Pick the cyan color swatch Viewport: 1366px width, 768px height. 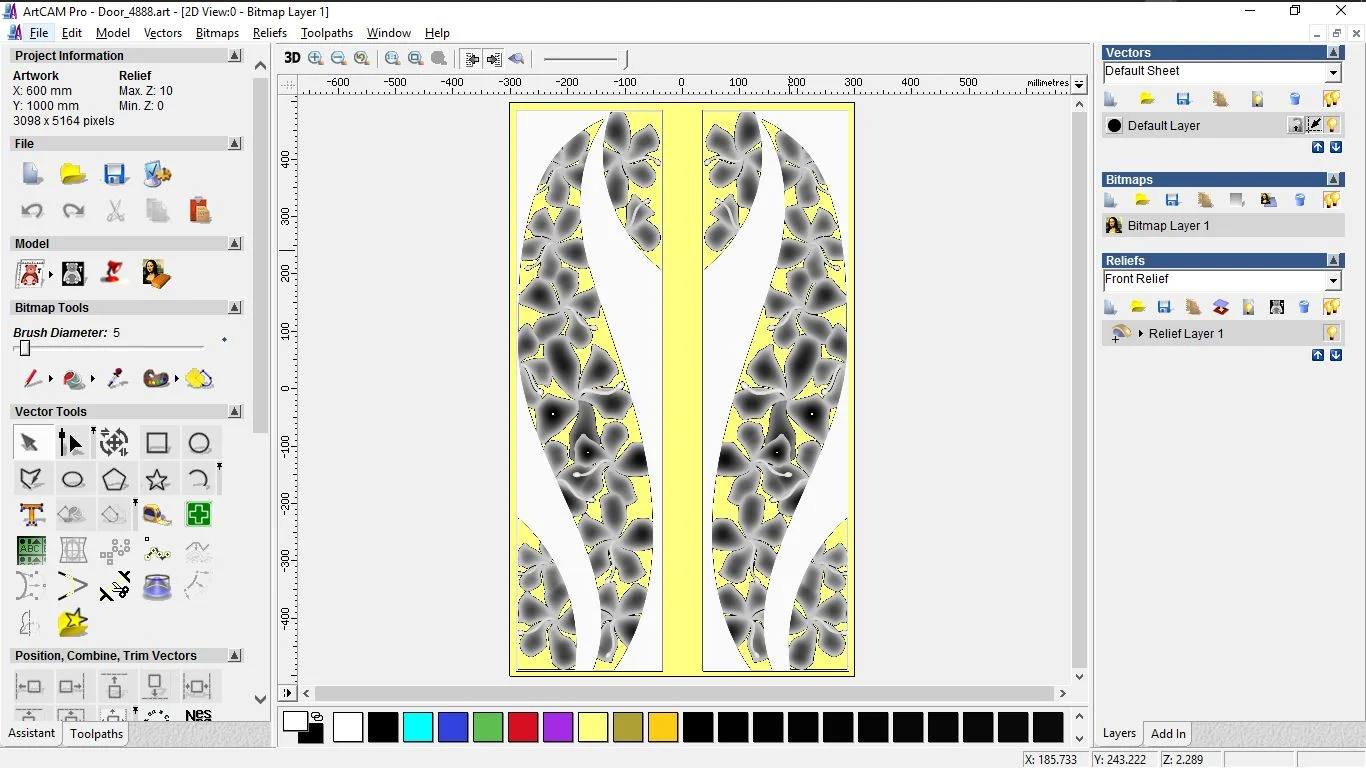(x=418, y=727)
